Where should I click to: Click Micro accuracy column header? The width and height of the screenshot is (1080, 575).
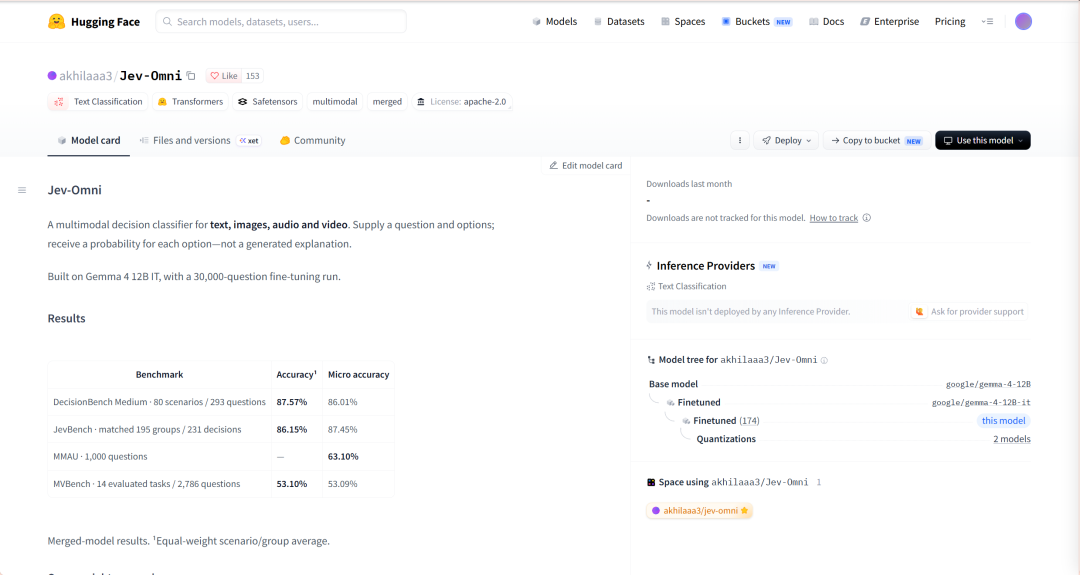tap(358, 375)
